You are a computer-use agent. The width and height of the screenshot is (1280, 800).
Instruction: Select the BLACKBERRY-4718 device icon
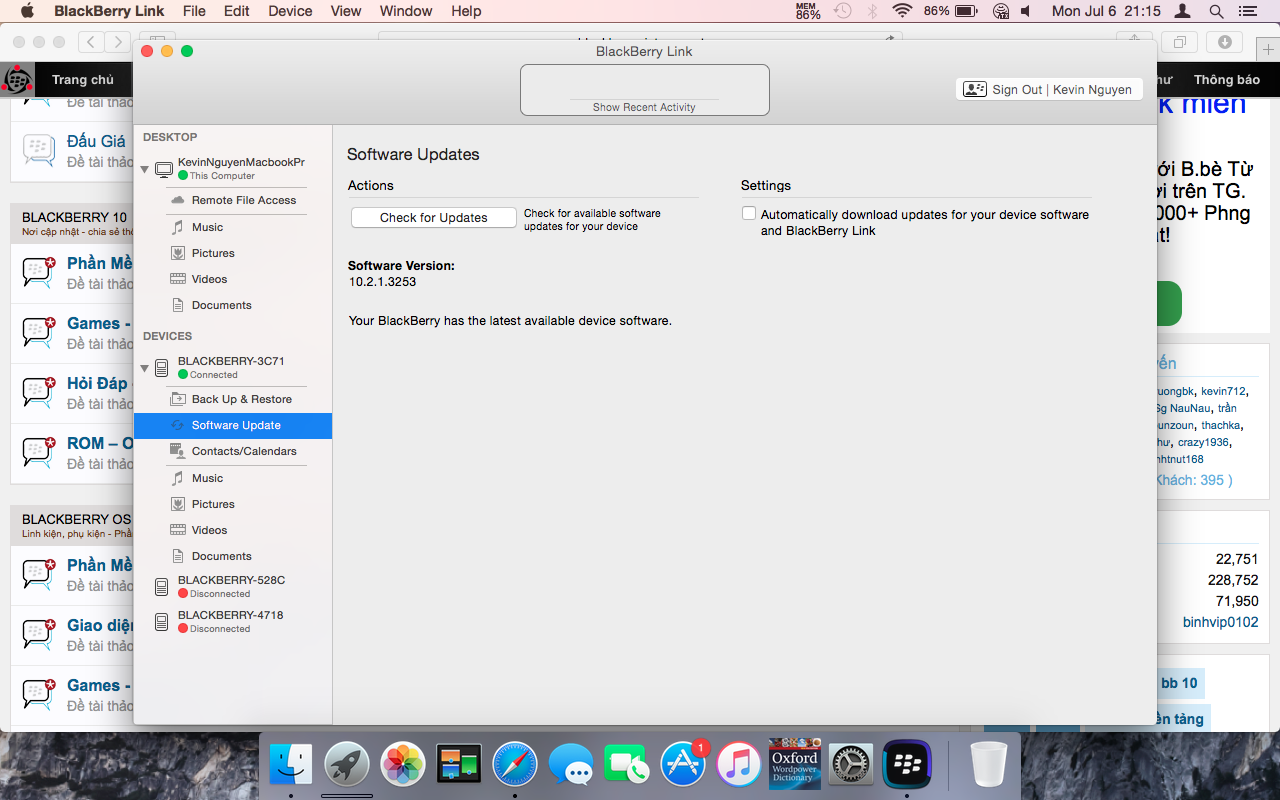coord(162,622)
